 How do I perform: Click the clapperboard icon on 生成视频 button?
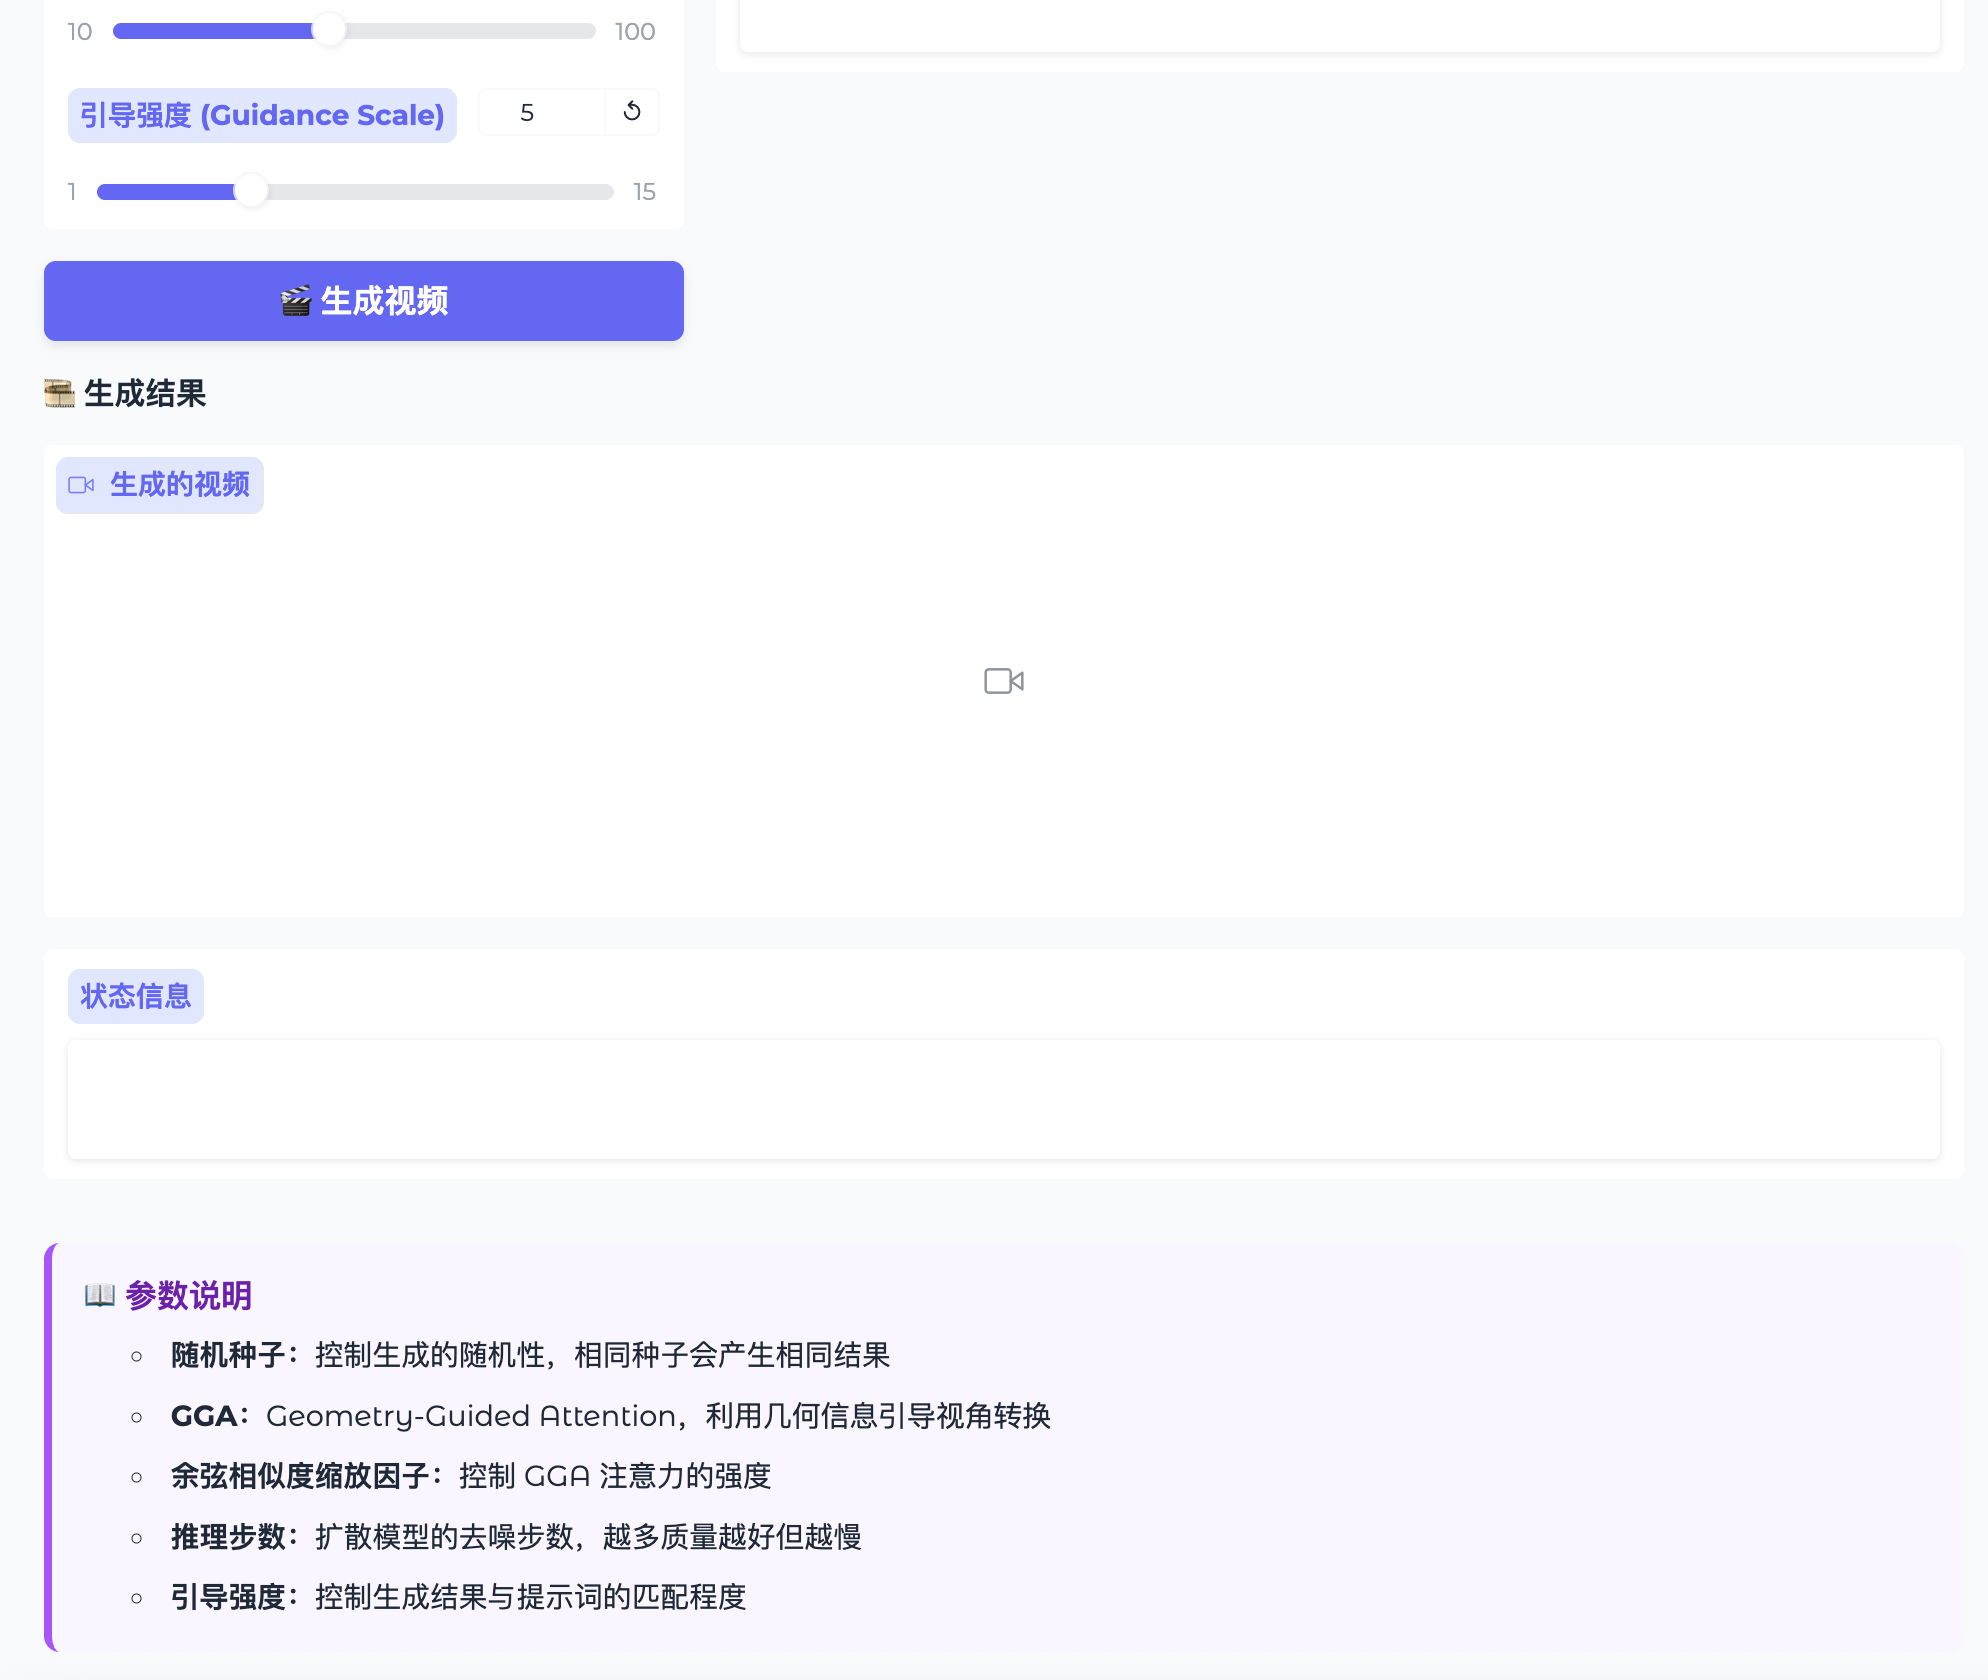[x=296, y=301]
